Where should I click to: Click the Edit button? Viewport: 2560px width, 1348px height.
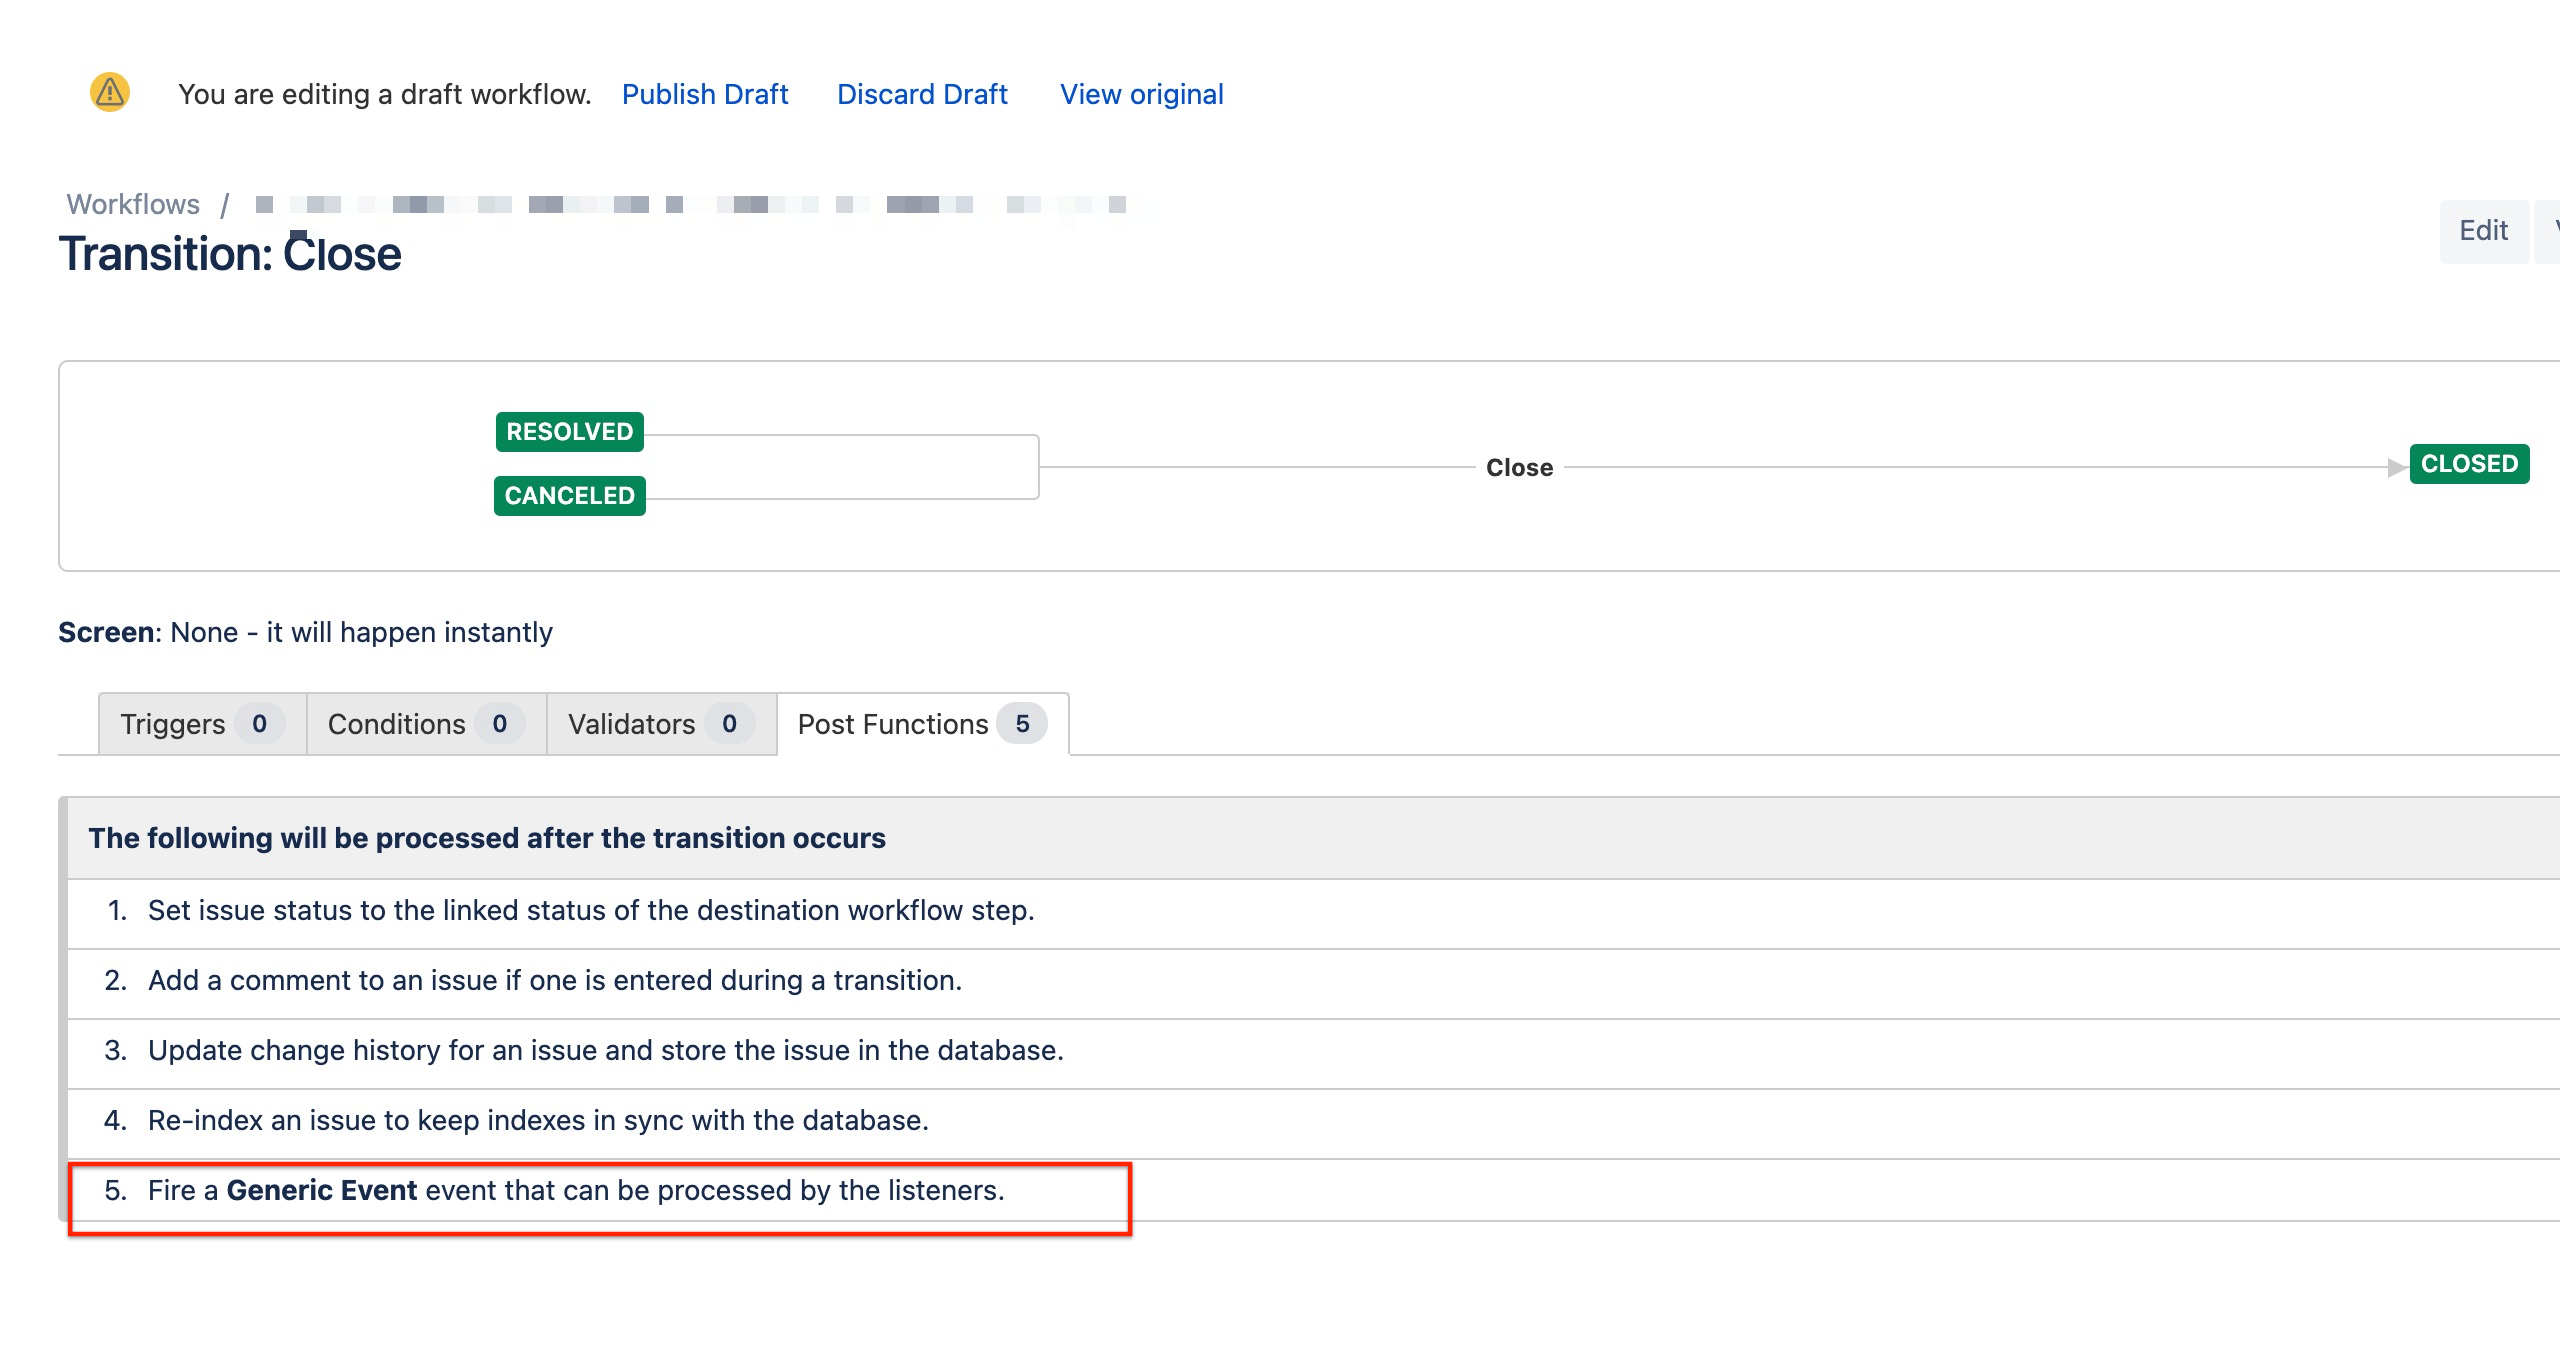coord(2483,231)
